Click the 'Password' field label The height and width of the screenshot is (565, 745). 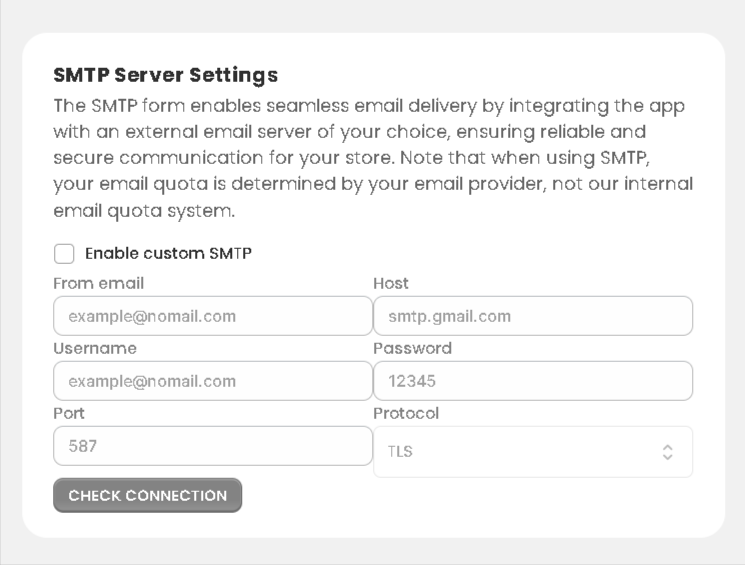point(412,349)
